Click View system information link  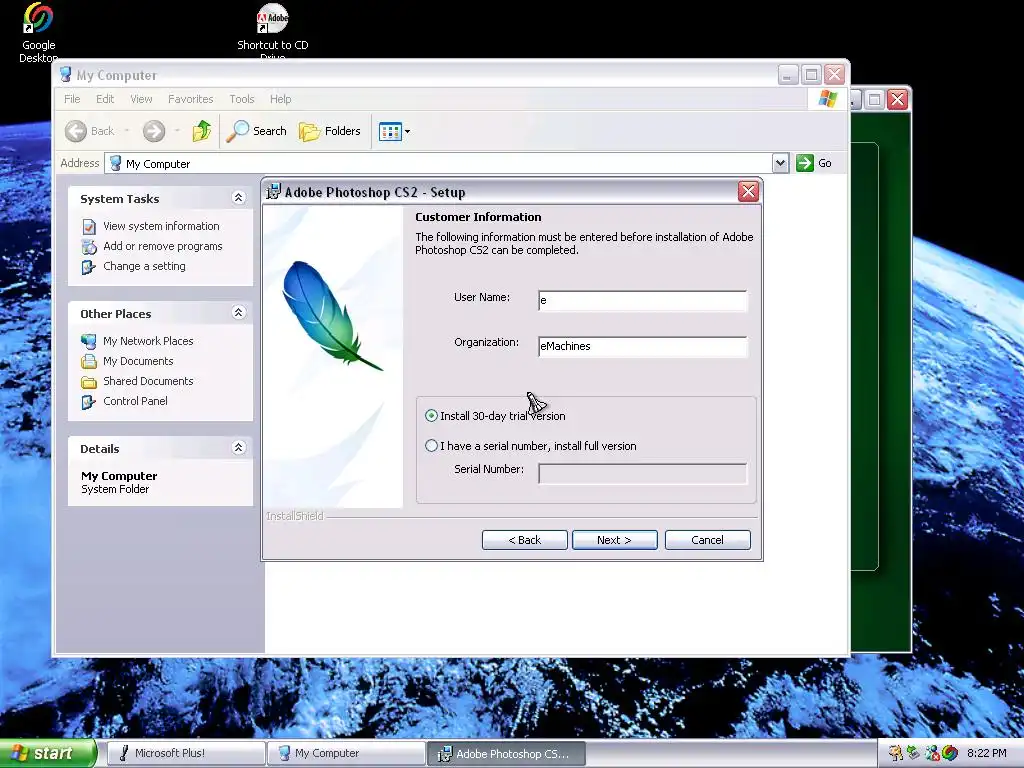161,226
